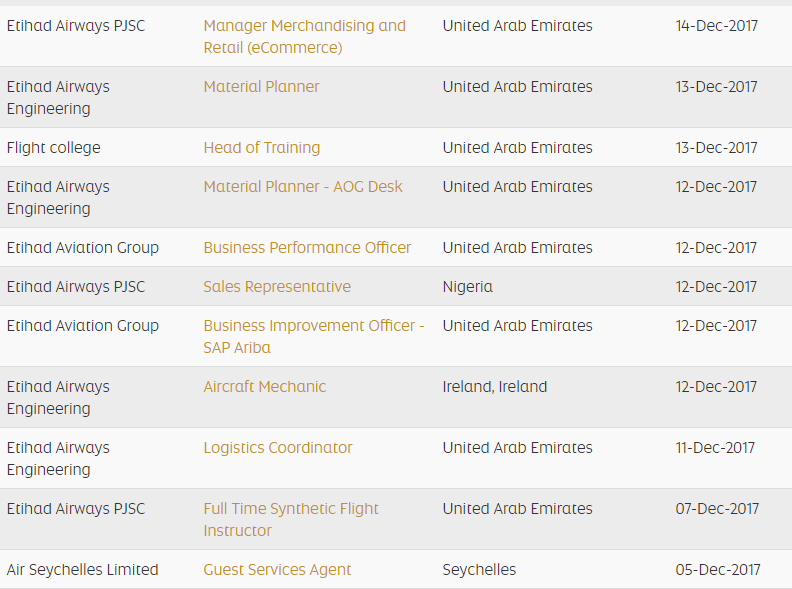Click the Aircraft Mechanic job title
Image resolution: width=792 pixels, height=589 pixels.
point(264,387)
